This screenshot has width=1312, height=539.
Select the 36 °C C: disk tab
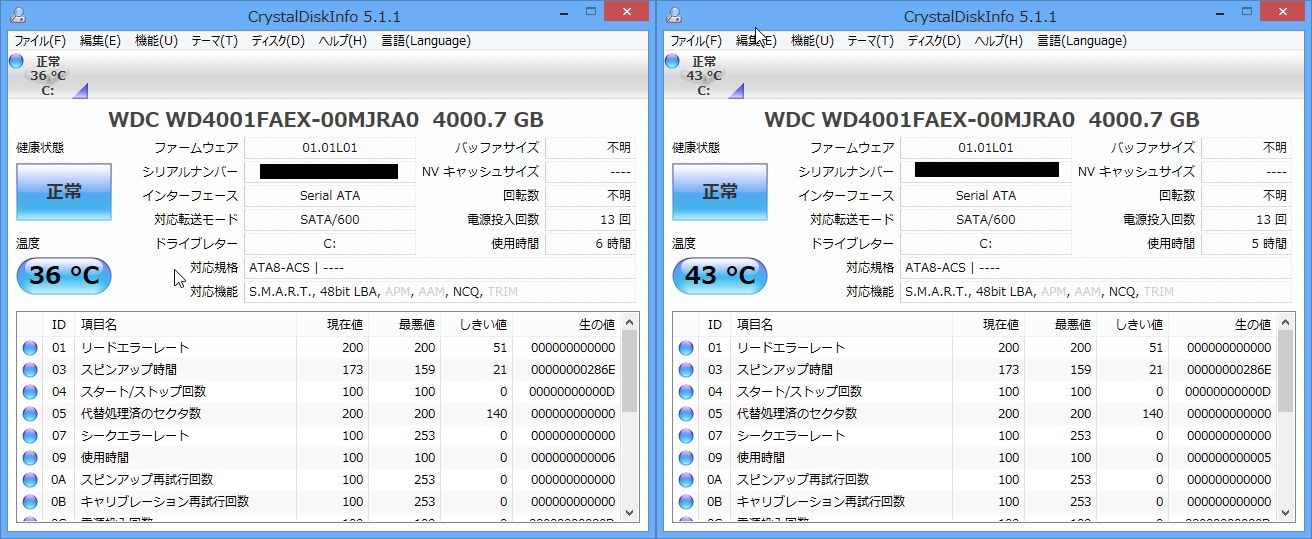(x=47, y=76)
